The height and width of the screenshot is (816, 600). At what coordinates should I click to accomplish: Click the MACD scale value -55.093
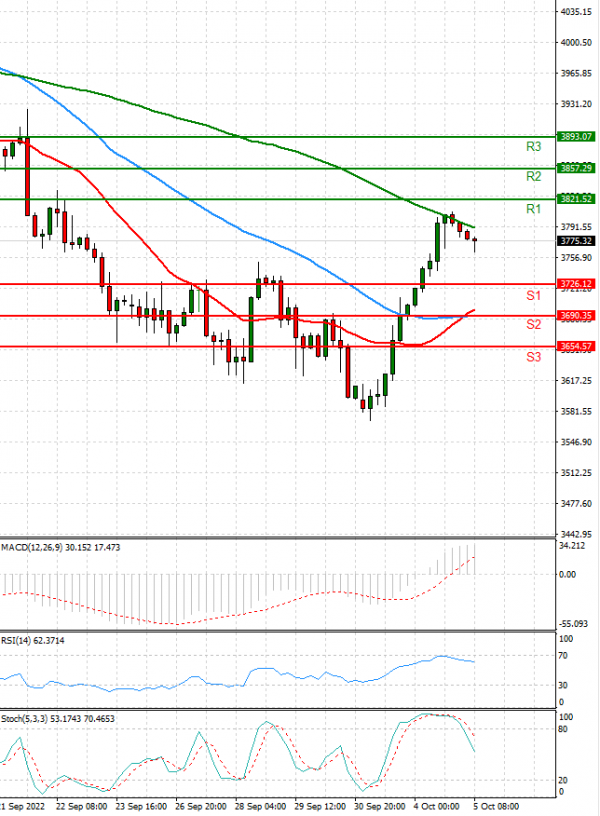pyautogui.click(x=573, y=624)
